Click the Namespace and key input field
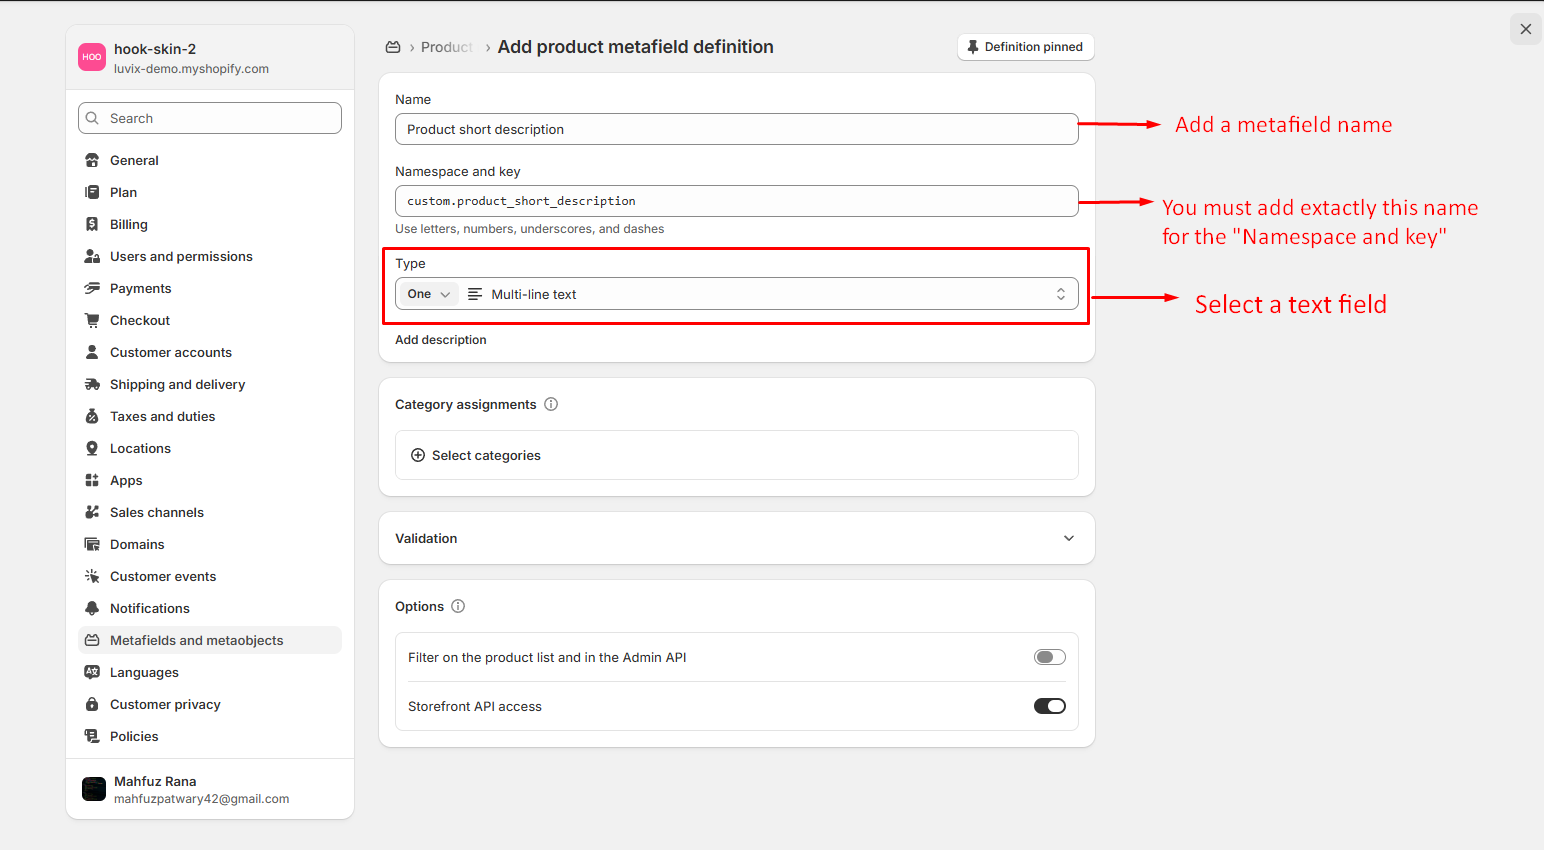 [736, 201]
